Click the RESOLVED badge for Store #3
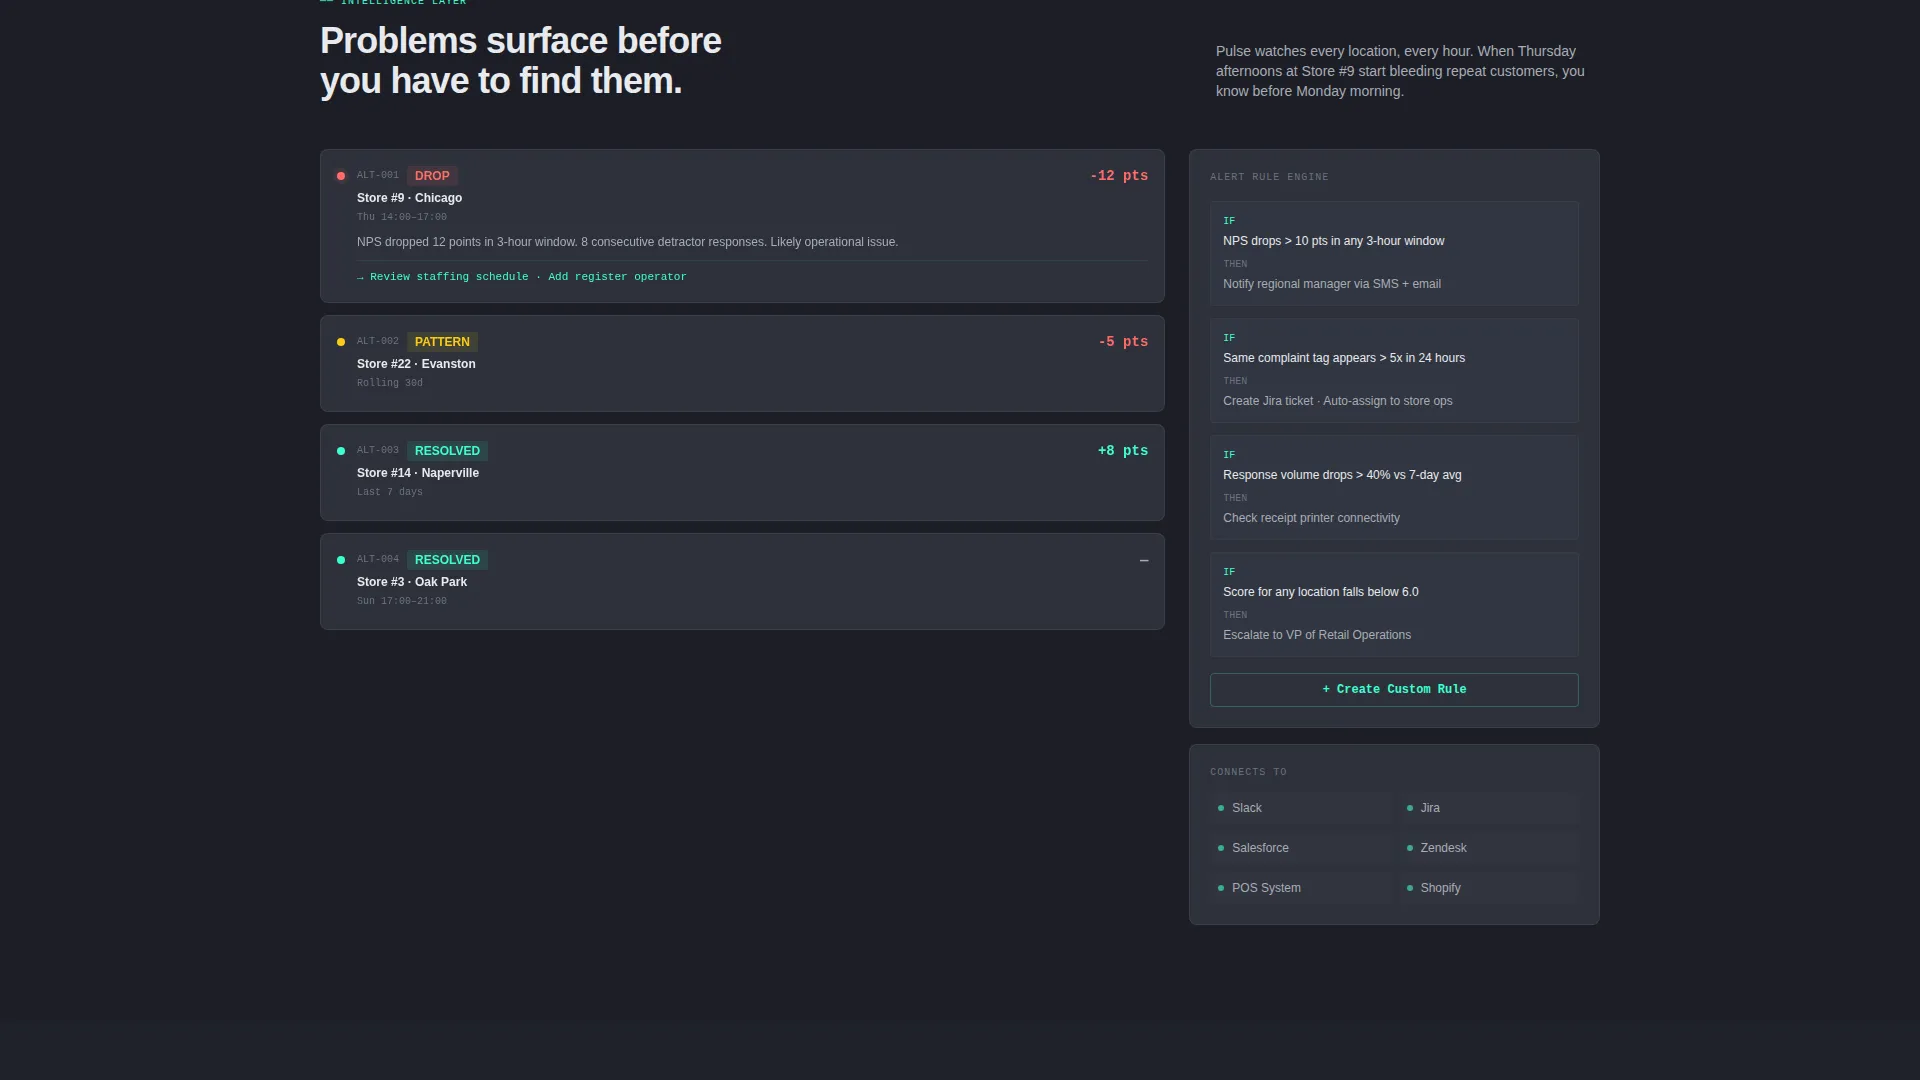1920x1080 pixels. click(447, 560)
